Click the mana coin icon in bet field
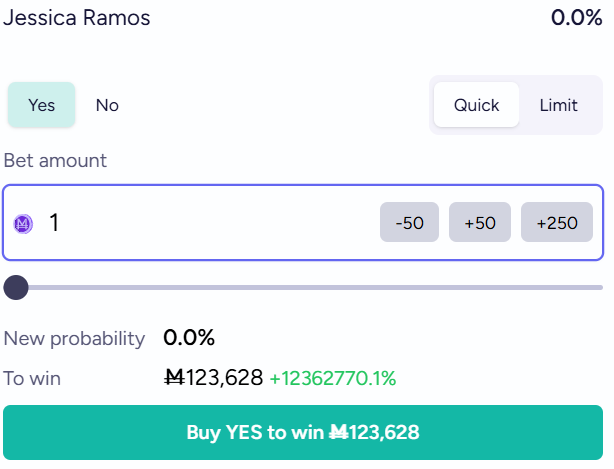Screen dimensions: 614x469 [x=23, y=223]
